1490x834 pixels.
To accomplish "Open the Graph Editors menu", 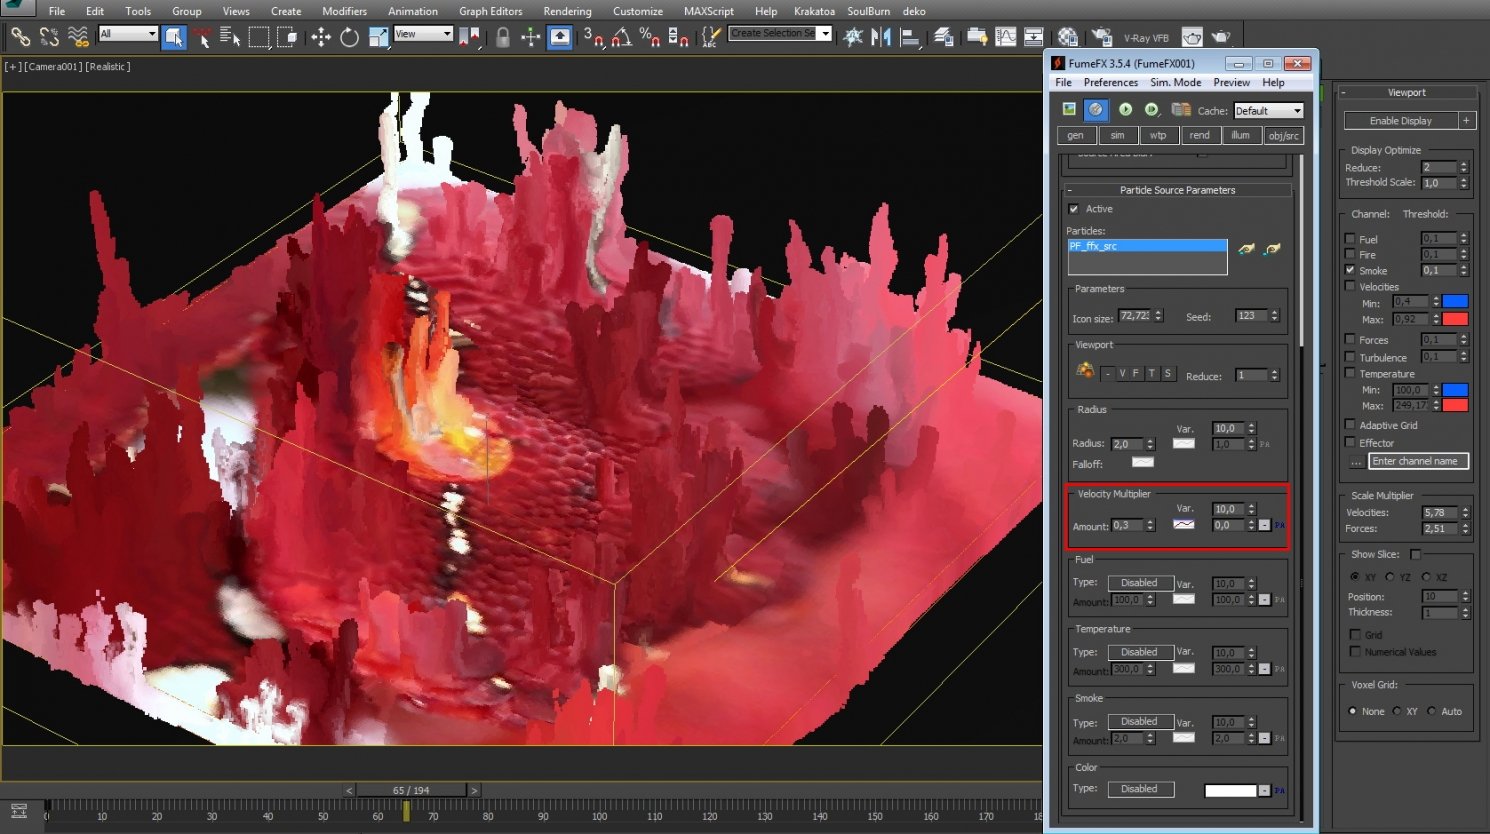I will (x=490, y=11).
